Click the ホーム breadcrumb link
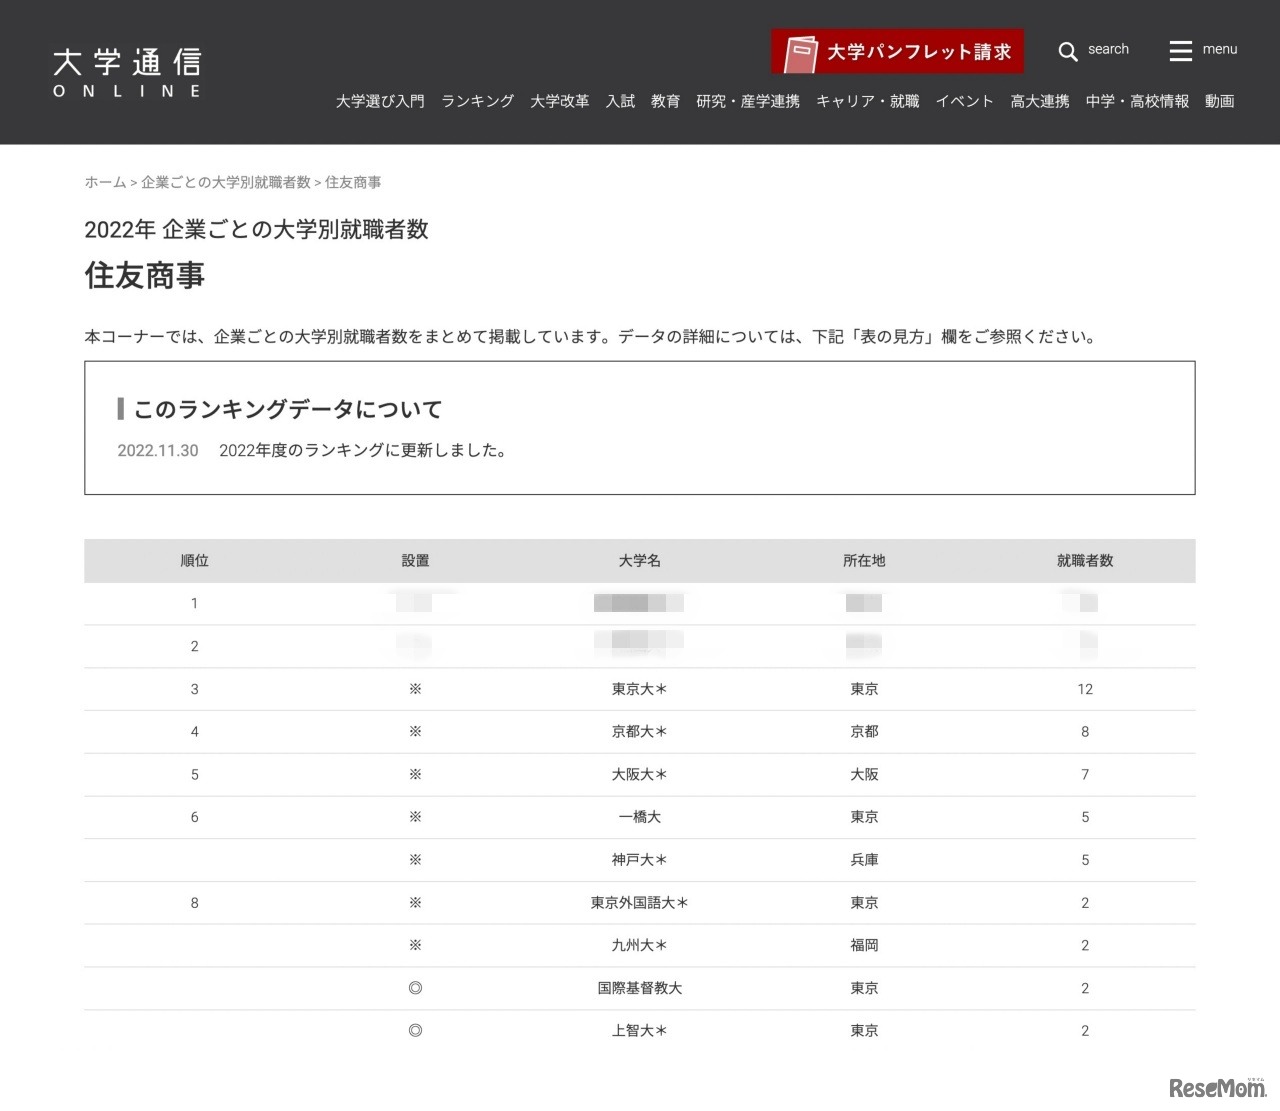1280x1111 pixels. (x=104, y=182)
